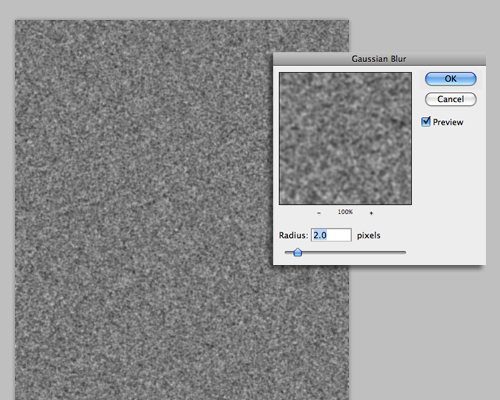Click the 100% zoom level text
Viewport: 500px width, 400px height.
[x=345, y=212]
